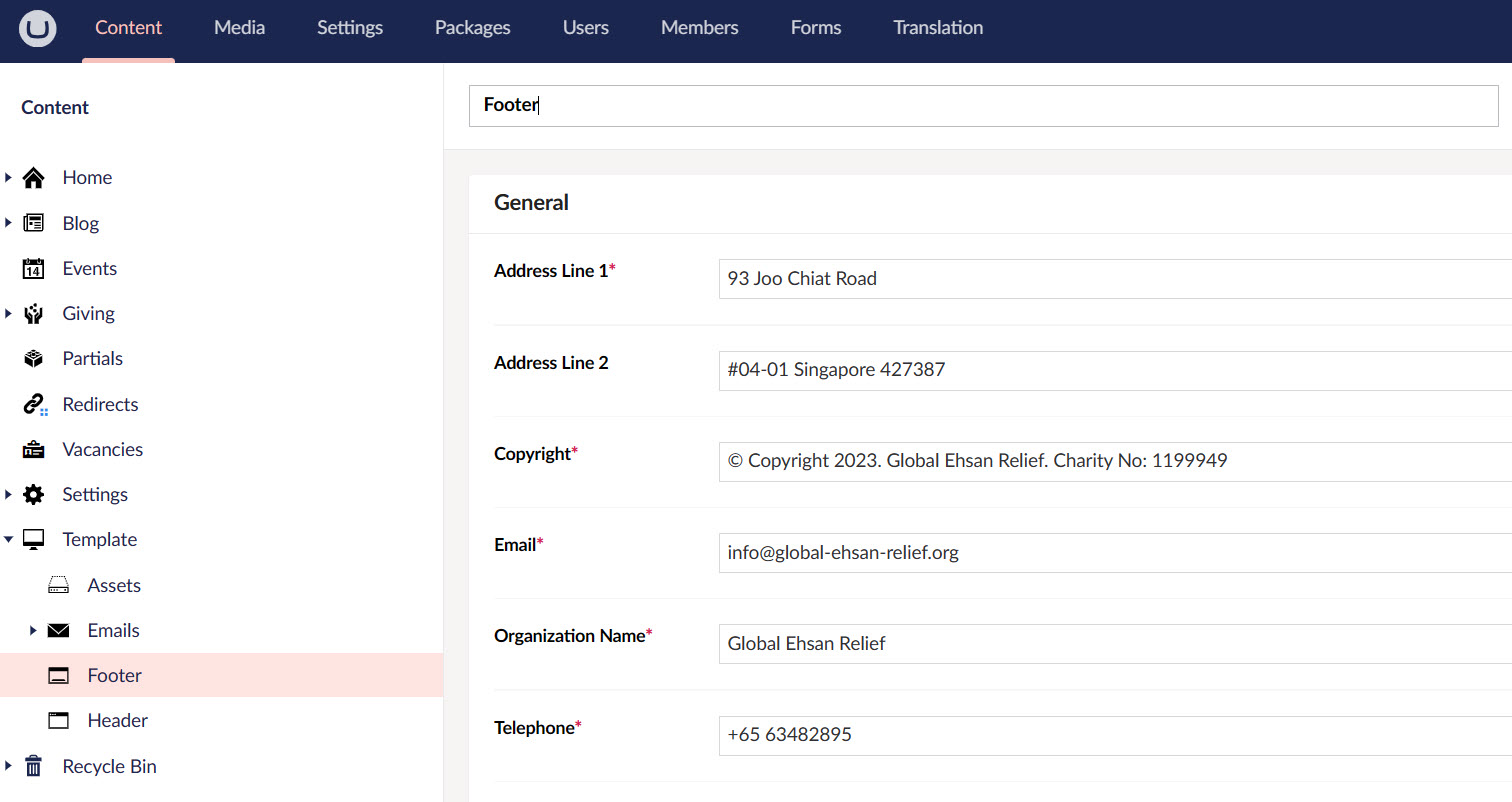1512x802 pixels.
Task: Click the Telephone field label
Action: 534,728
